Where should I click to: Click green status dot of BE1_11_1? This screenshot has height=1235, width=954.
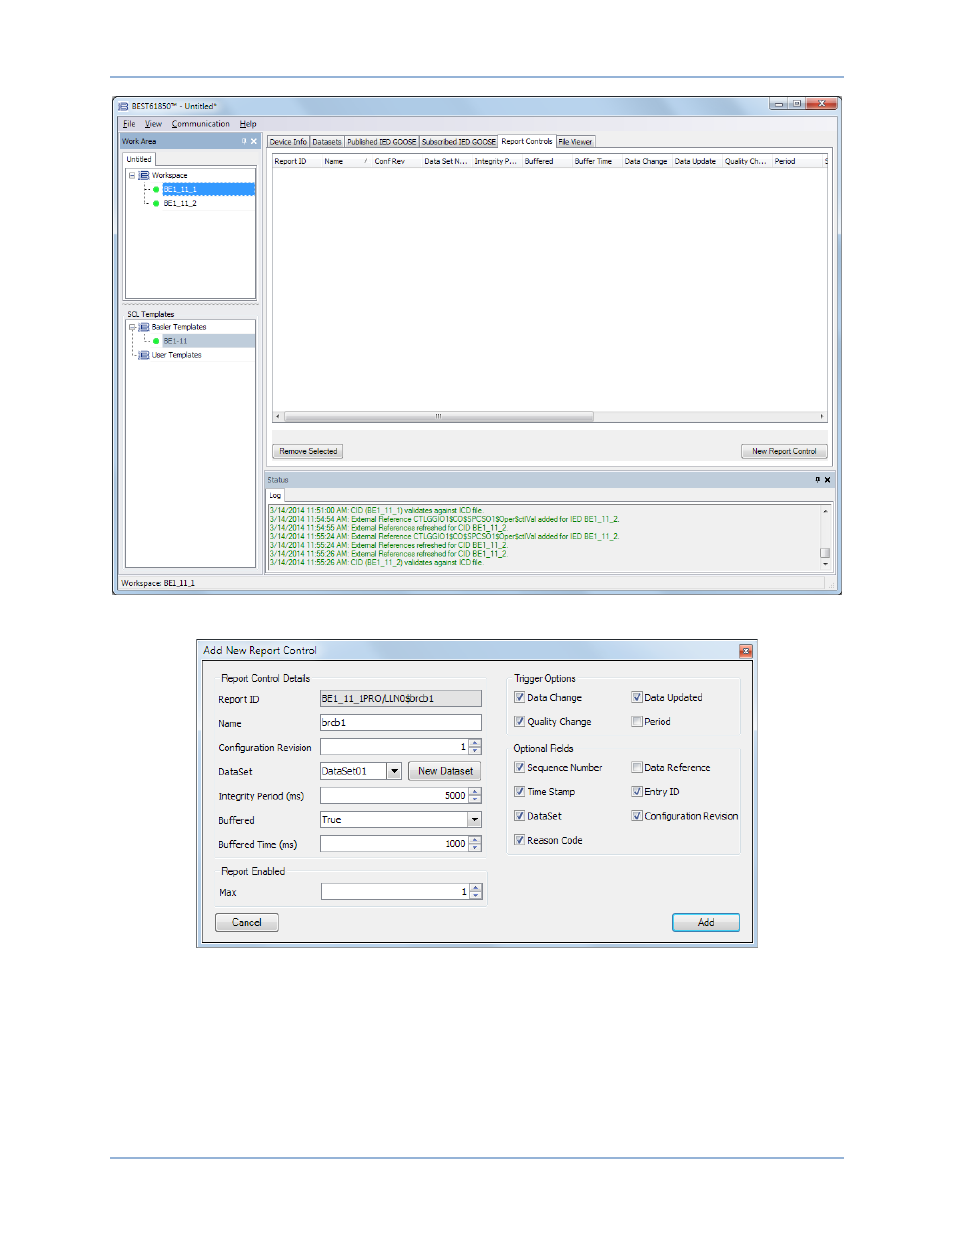pyautogui.click(x=156, y=189)
